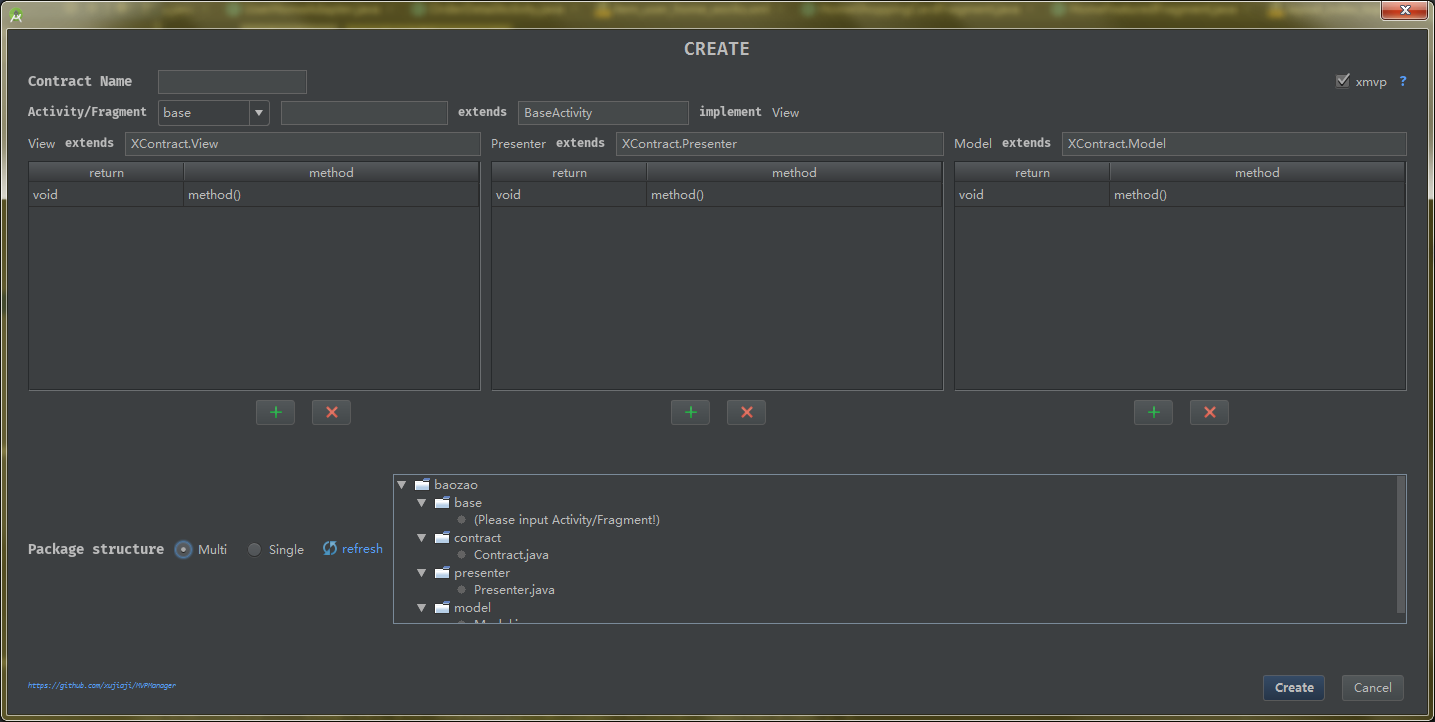
Task: Select the void cell in Model table
Action: [x=1032, y=195]
